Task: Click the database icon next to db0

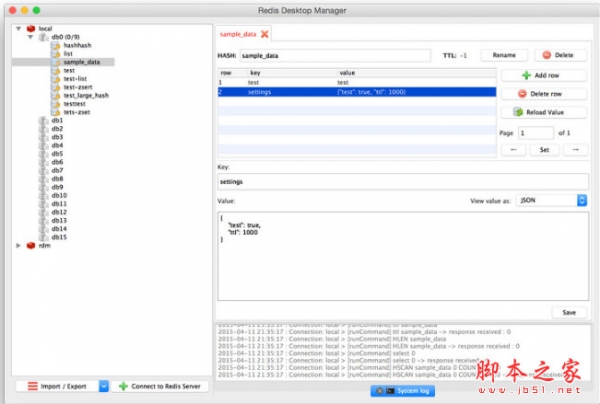Action: [44, 37]
